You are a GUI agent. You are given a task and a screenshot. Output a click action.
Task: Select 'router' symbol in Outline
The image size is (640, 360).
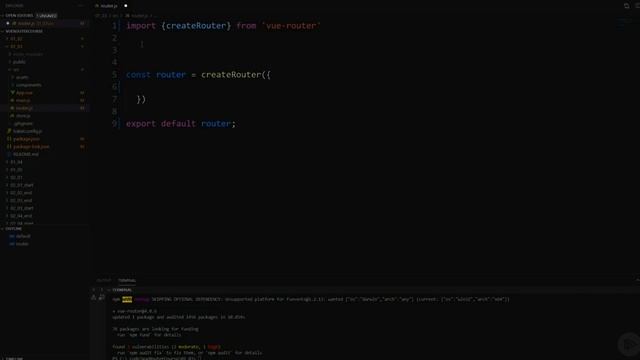coord(22,244)
